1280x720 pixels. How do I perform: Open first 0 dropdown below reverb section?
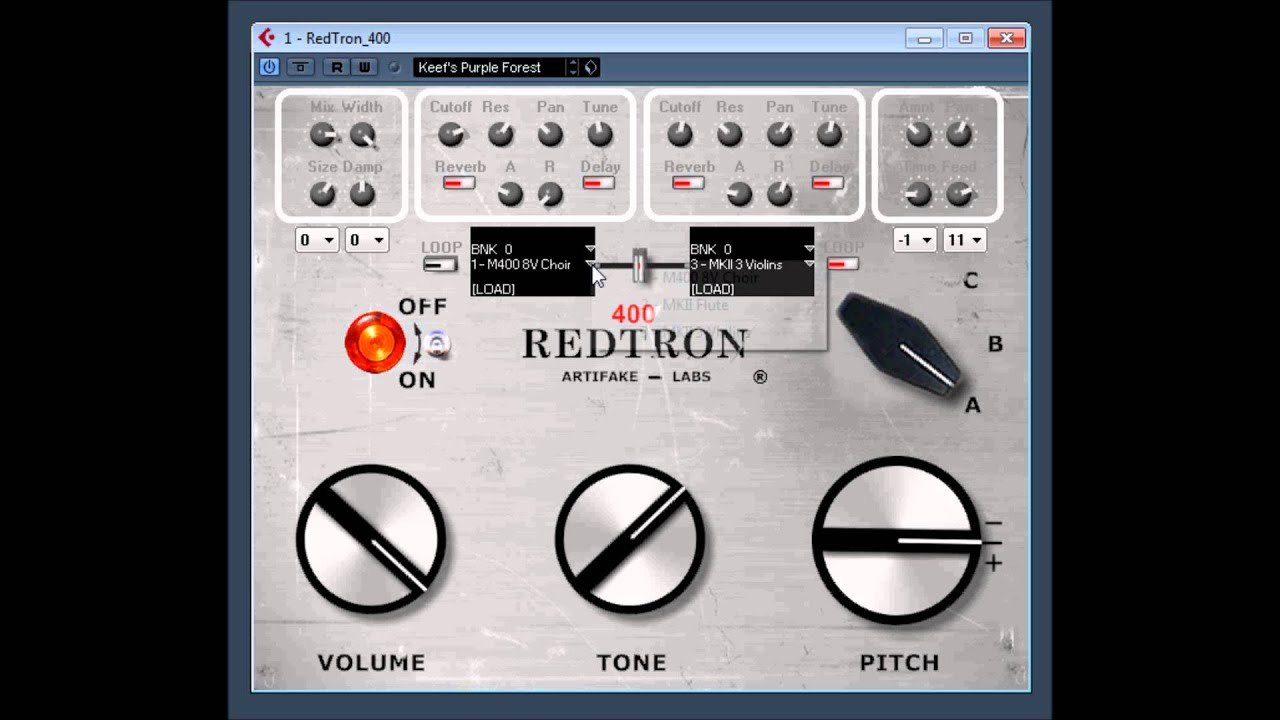[x=317, y=240]
